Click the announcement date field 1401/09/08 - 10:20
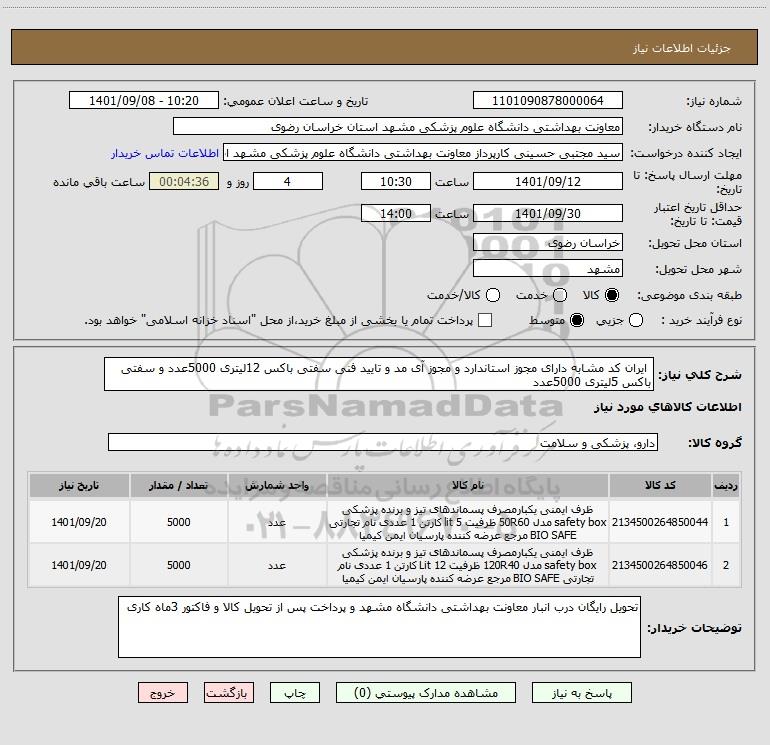770x745 pixels. pos(144,101)
